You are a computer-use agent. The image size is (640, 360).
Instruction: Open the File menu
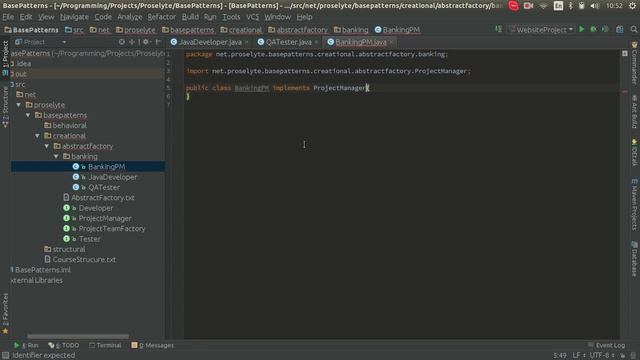click(8, 17)
